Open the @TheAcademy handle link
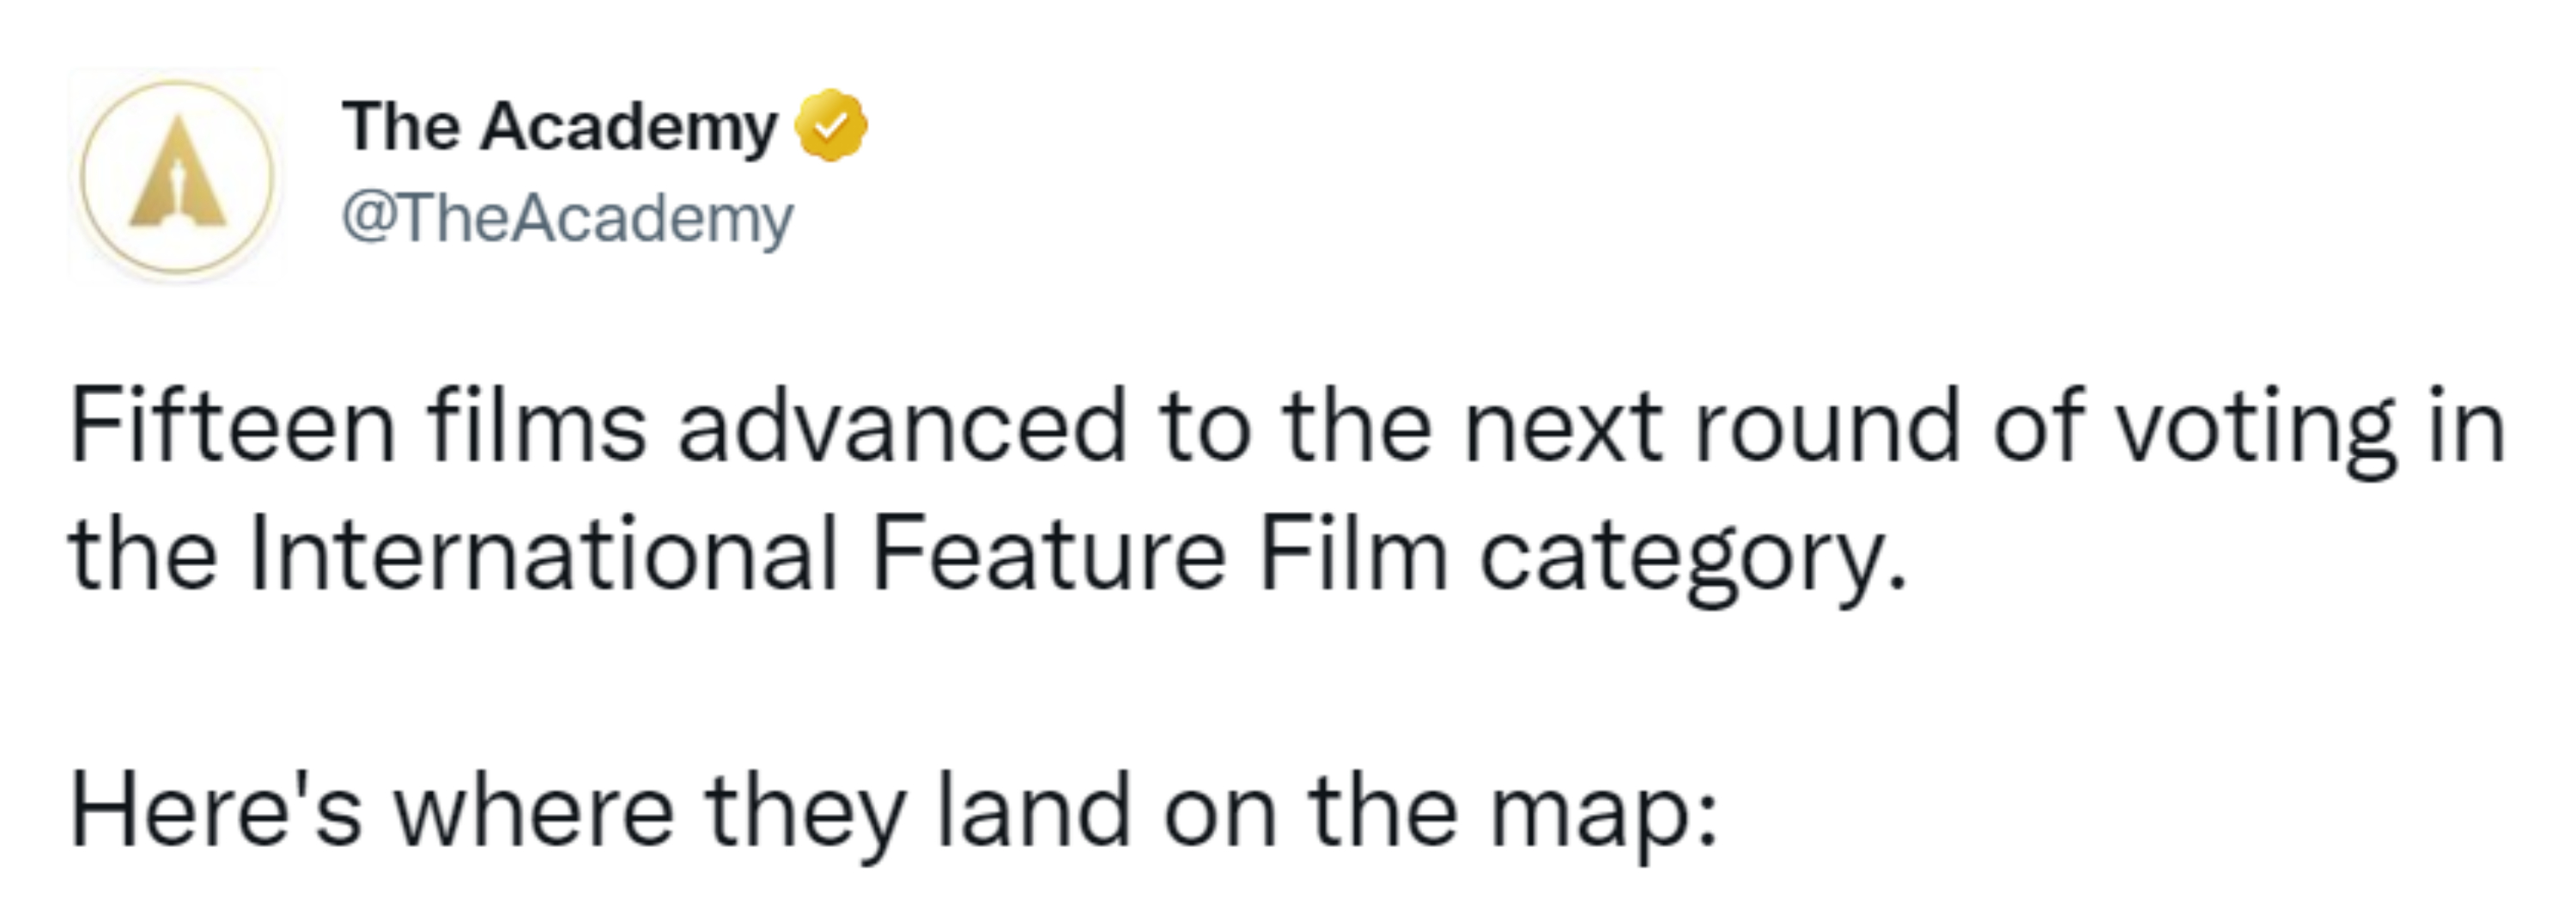This screenshot has width=2576, height=913. 567,218
